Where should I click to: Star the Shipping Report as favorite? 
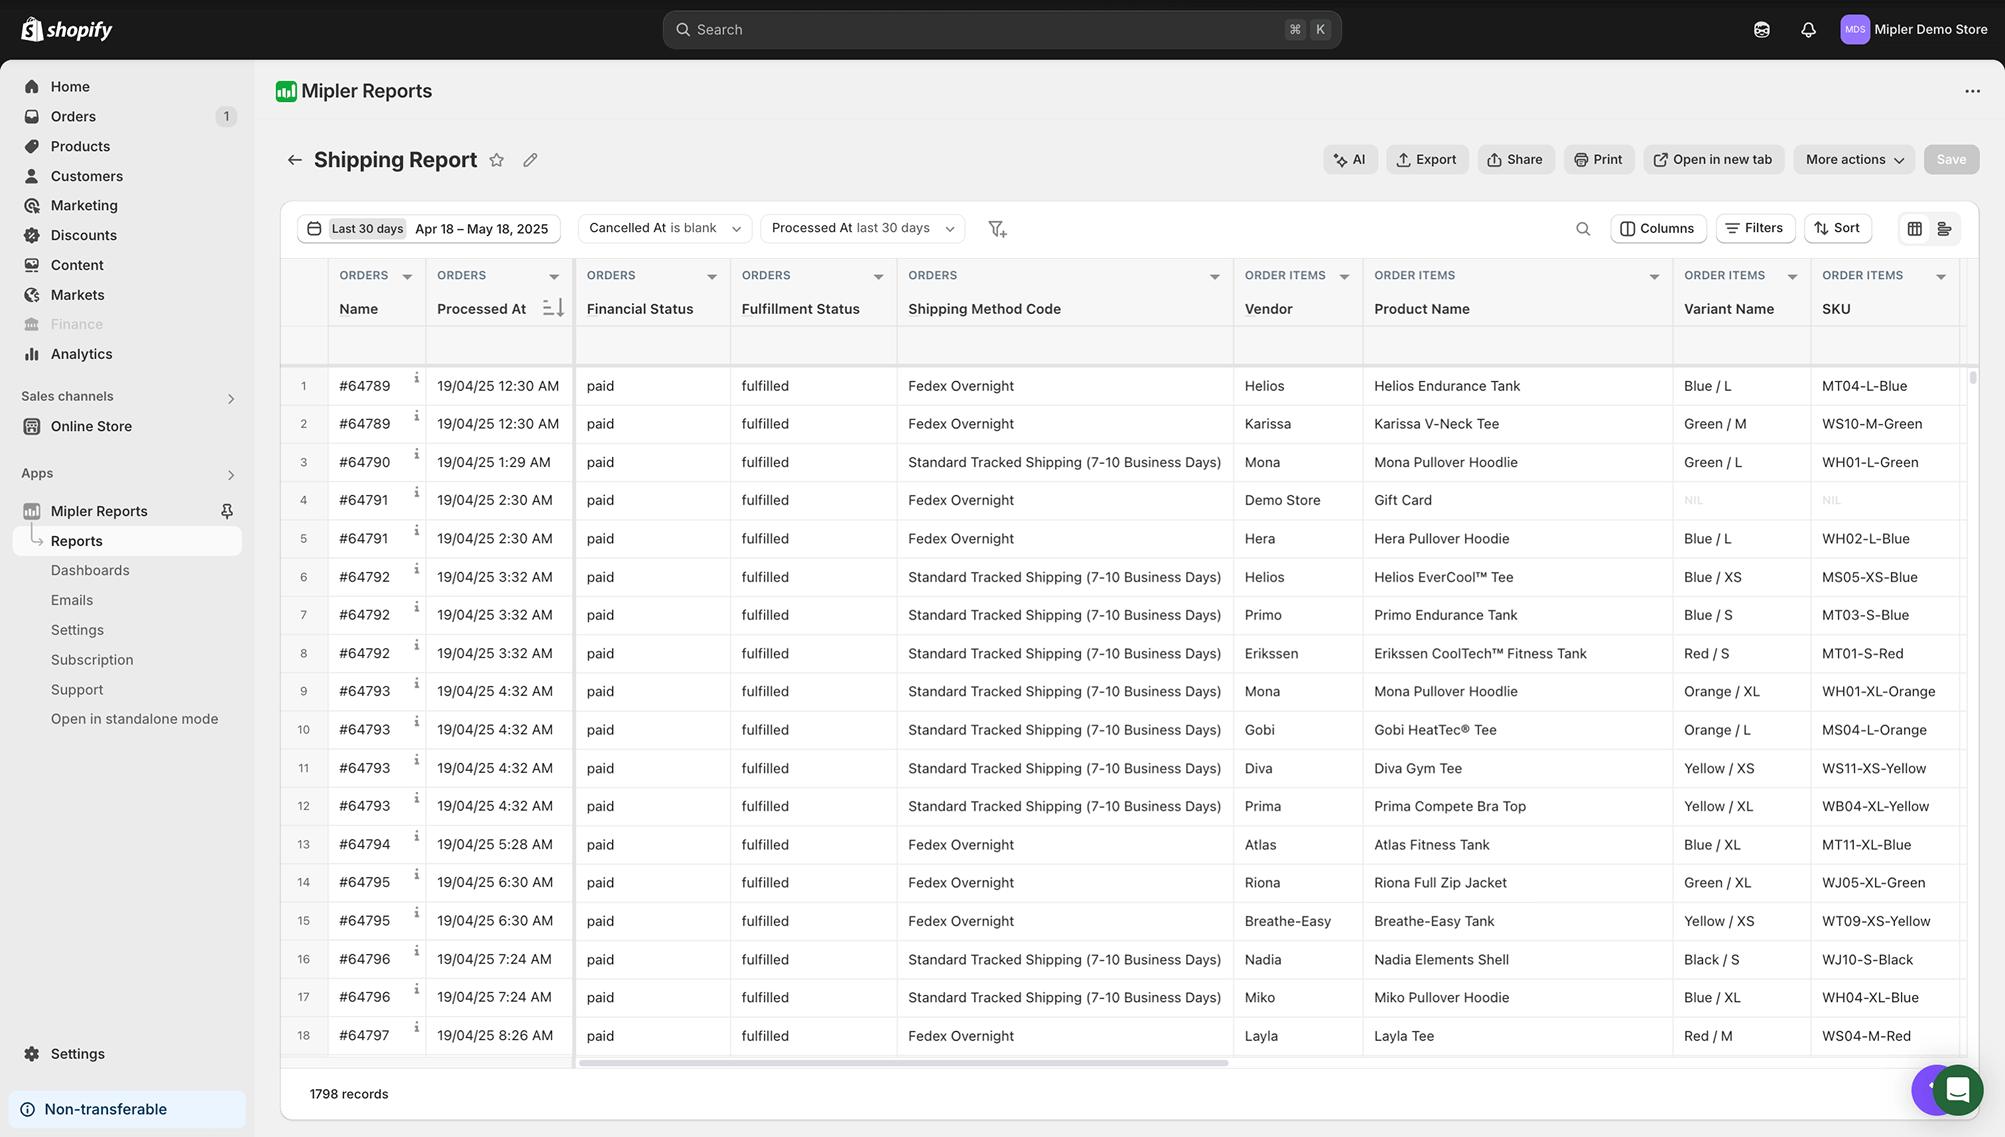pyautogui.click(x=496, y=160)
